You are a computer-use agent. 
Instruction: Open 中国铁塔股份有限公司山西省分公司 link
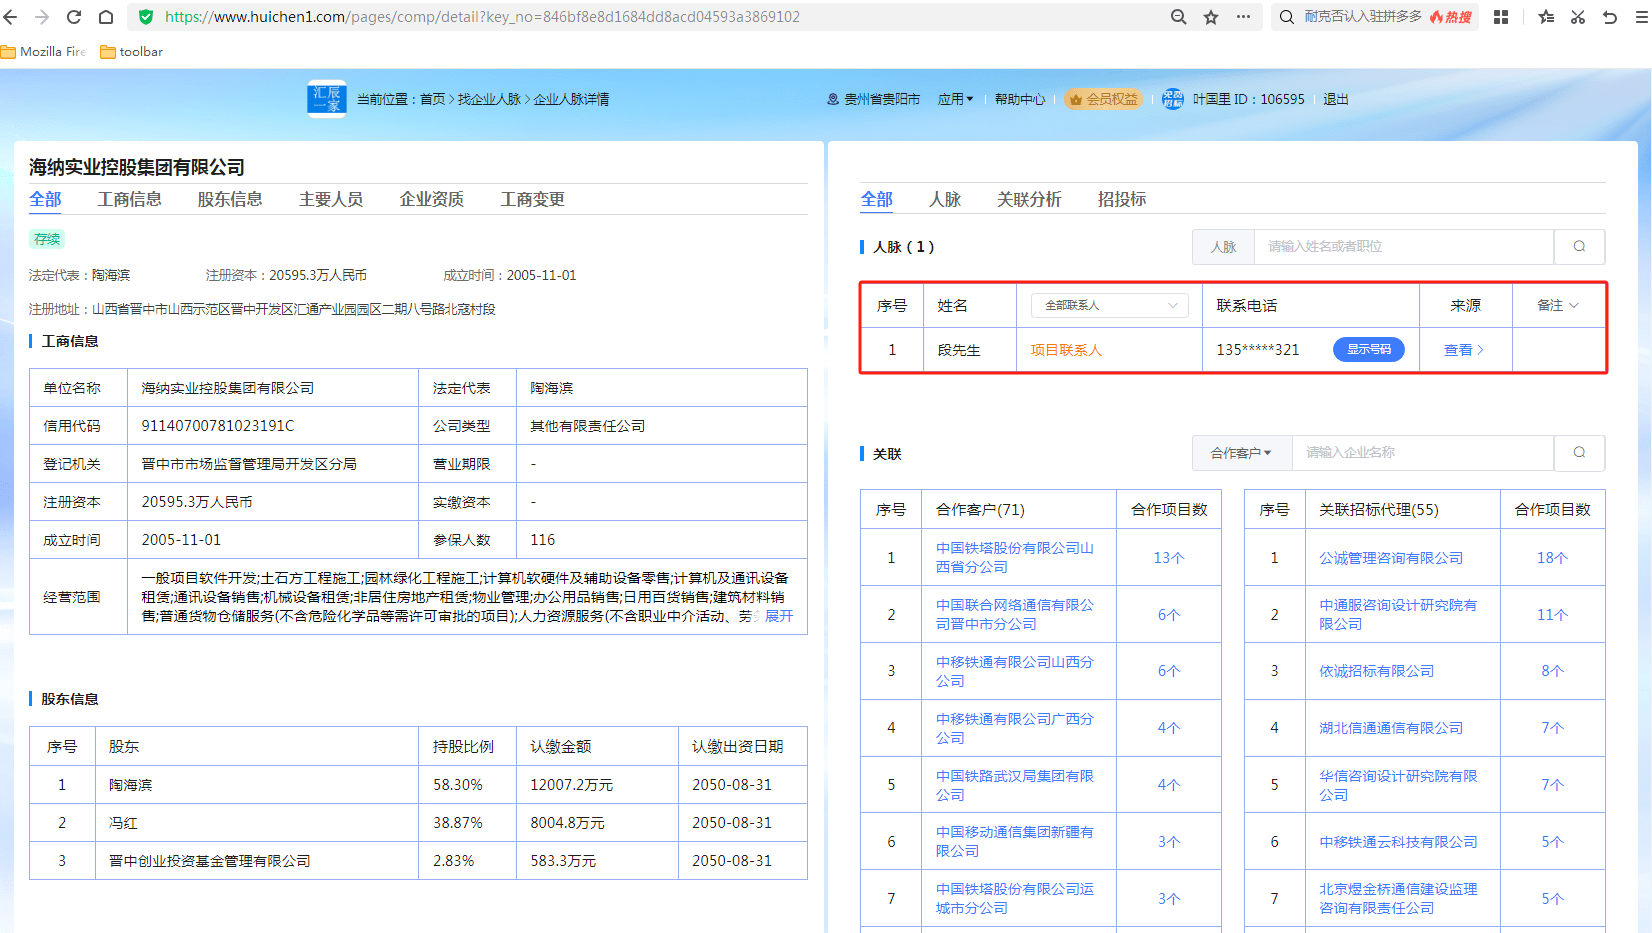click(x=1015, y=557)
